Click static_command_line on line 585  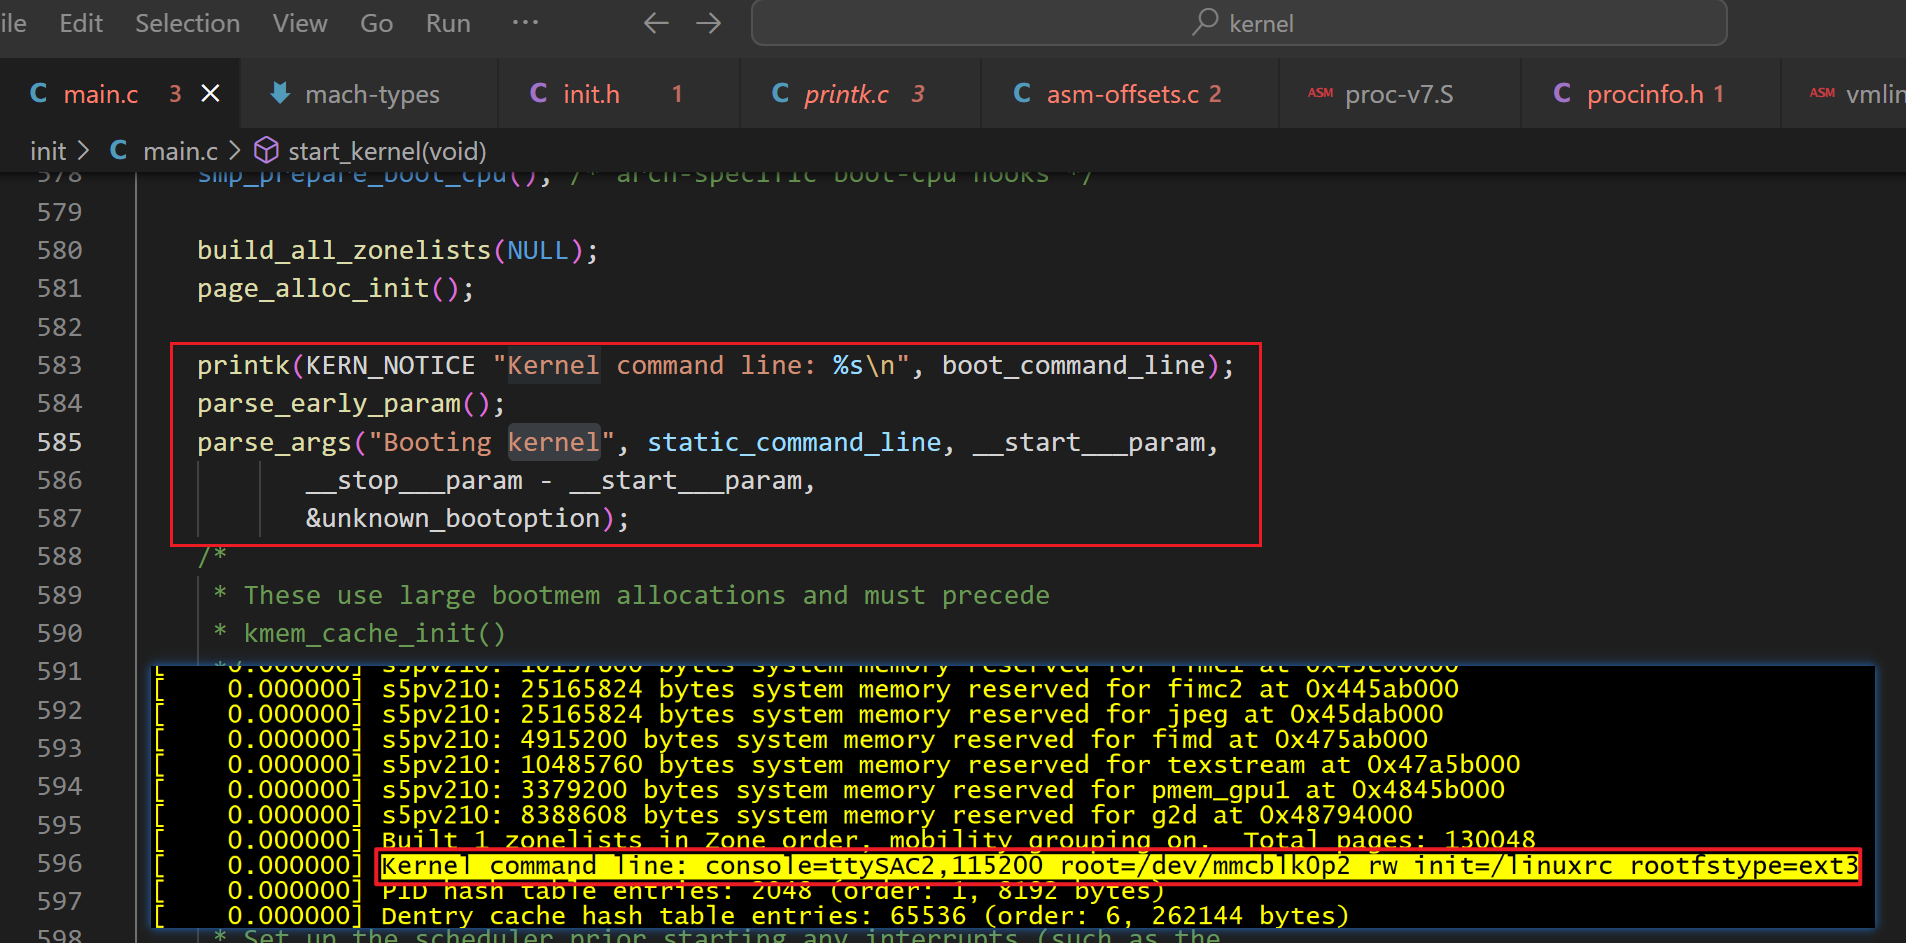coord(794,443)
